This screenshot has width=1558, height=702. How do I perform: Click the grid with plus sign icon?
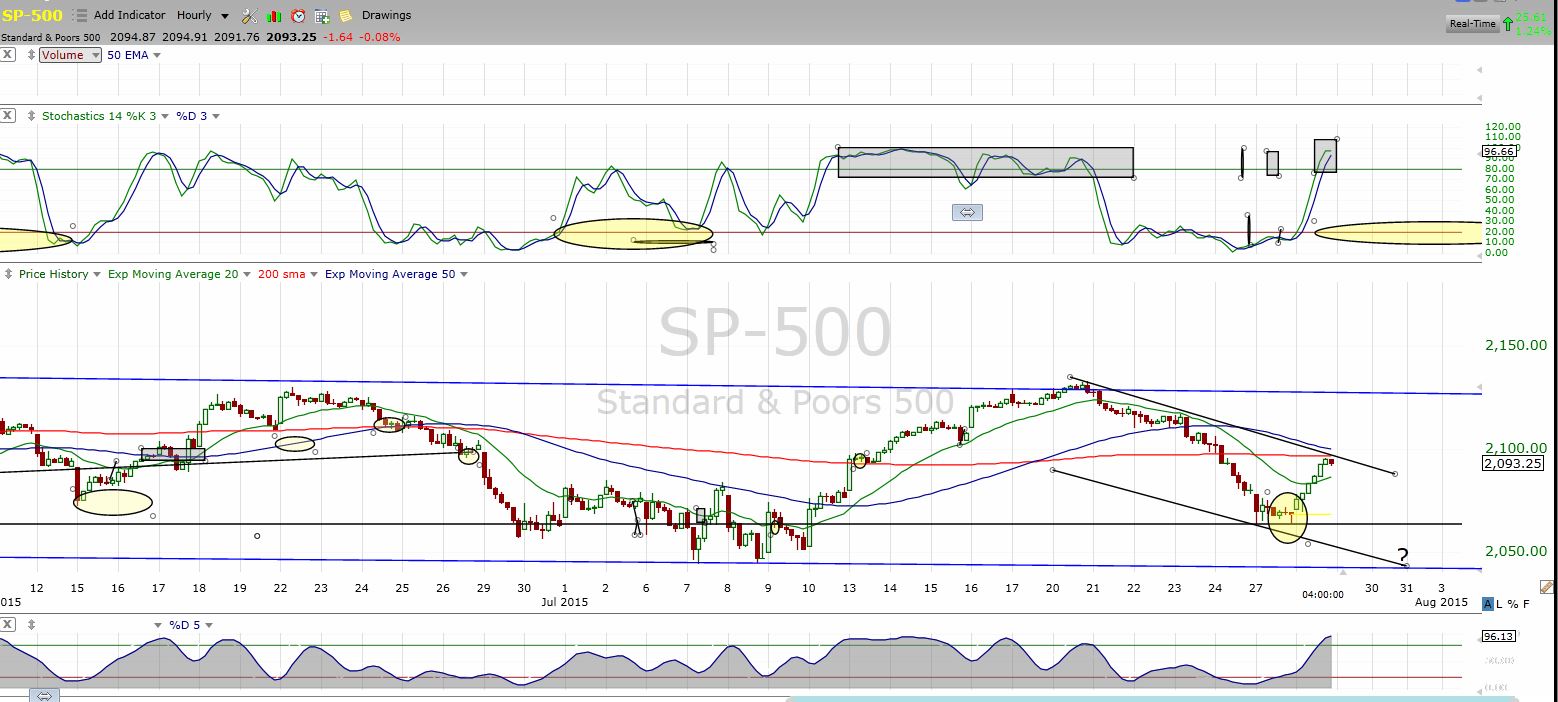322,16
